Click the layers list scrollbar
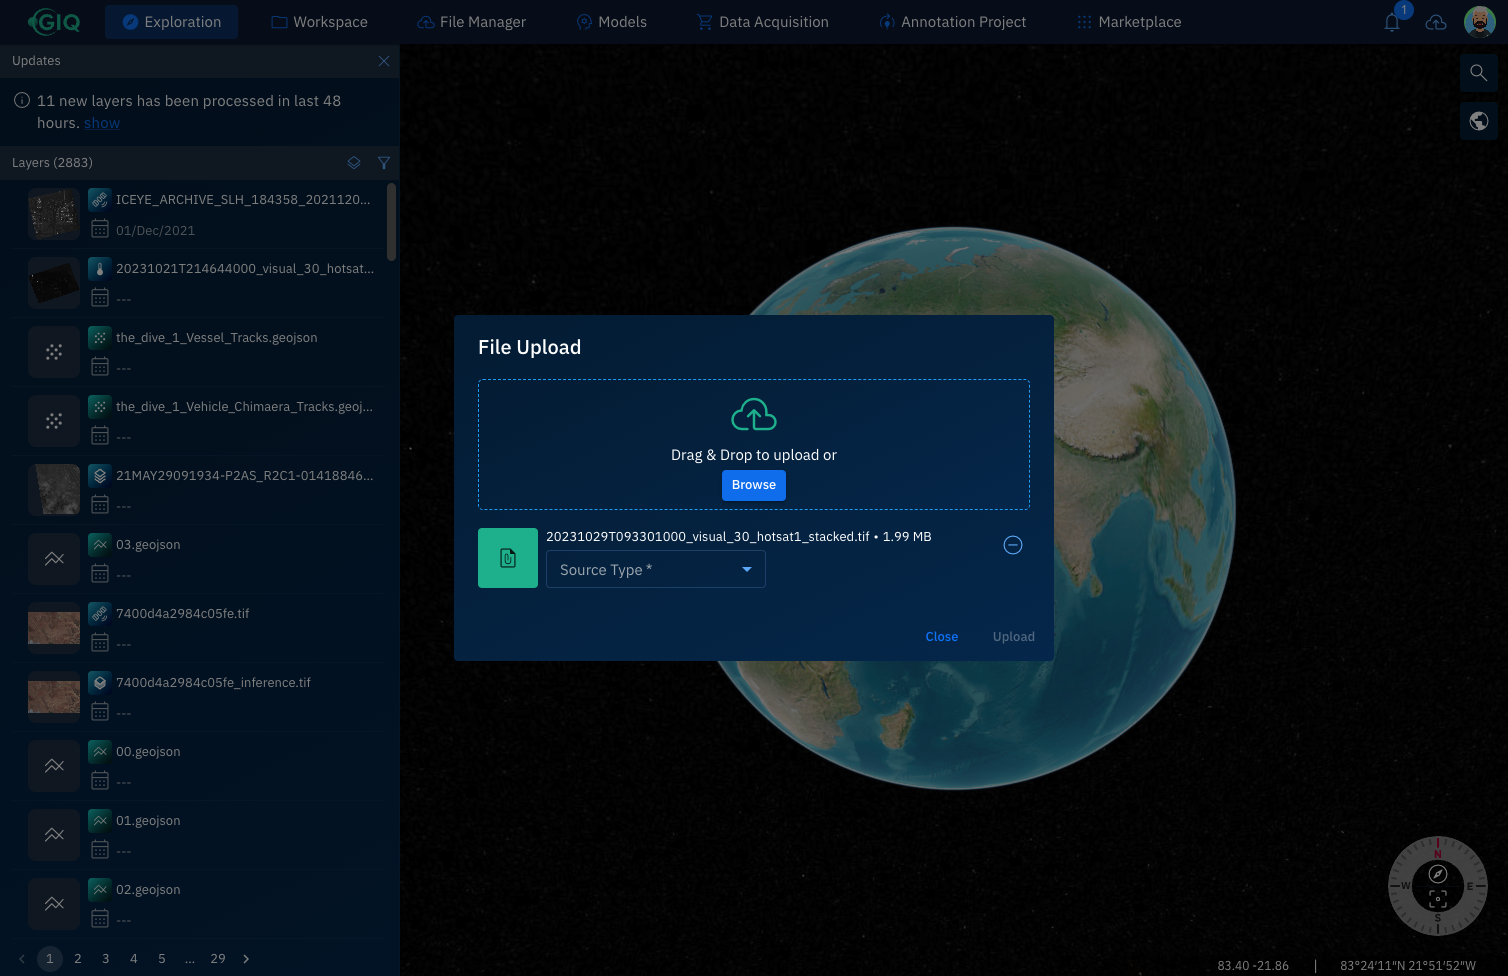Viewport: 1508px width, 976px height. [x=392, y=222]
